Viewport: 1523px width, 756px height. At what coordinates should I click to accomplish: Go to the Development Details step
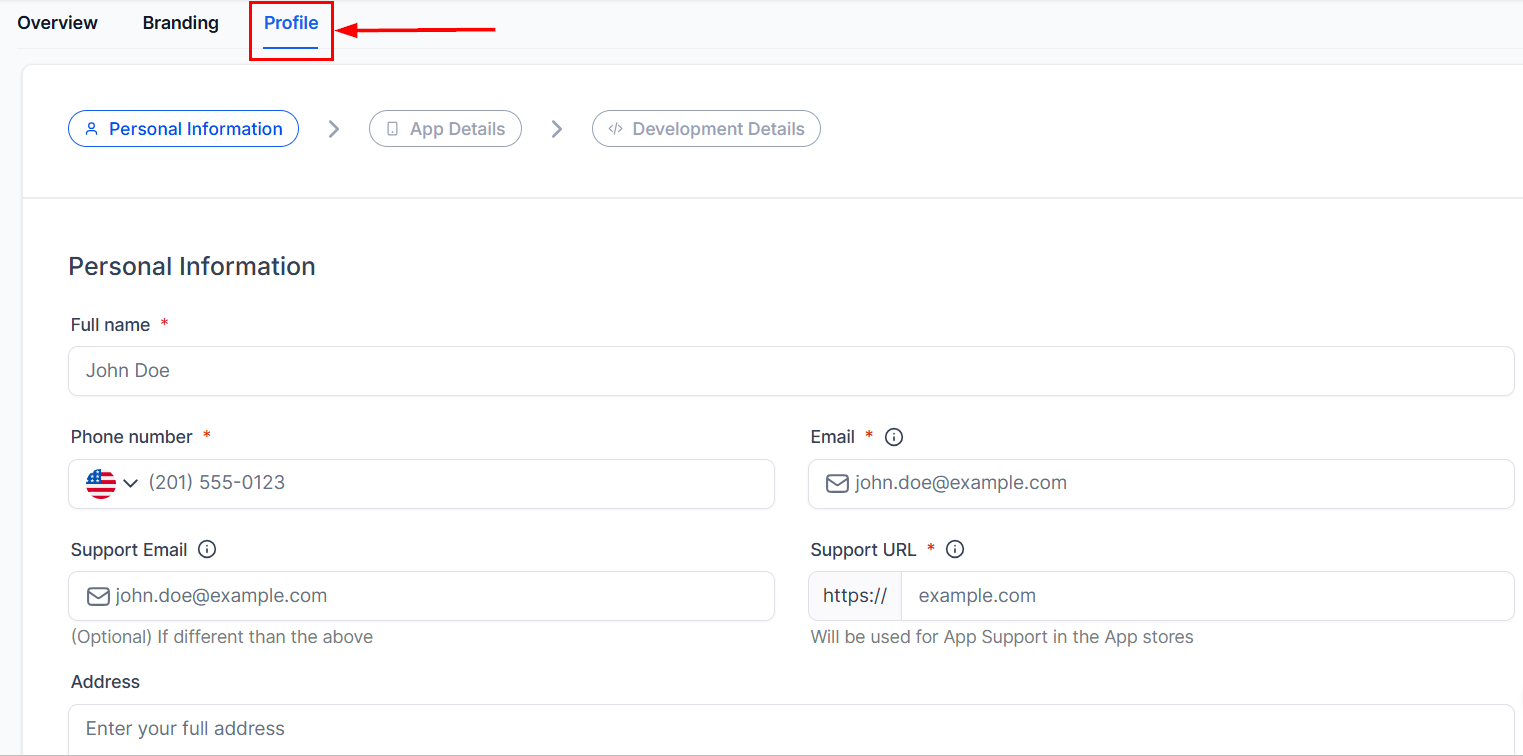click(x=706, y=129)
